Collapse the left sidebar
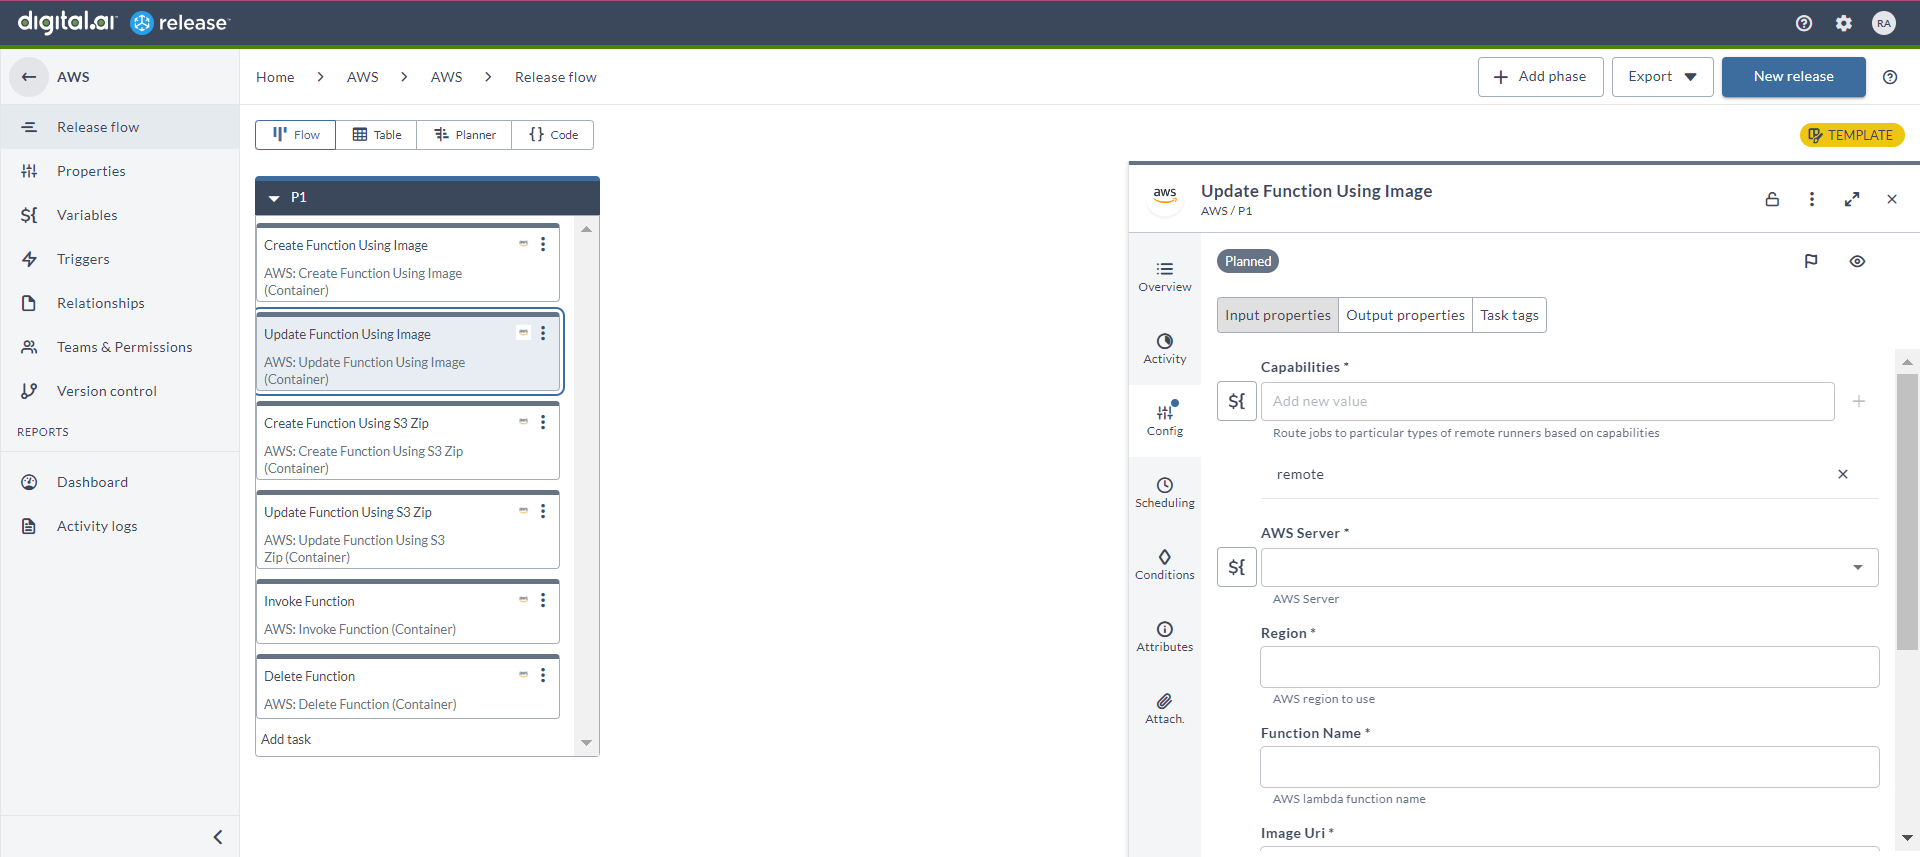 pyautogui.click(x=218, y=837)
